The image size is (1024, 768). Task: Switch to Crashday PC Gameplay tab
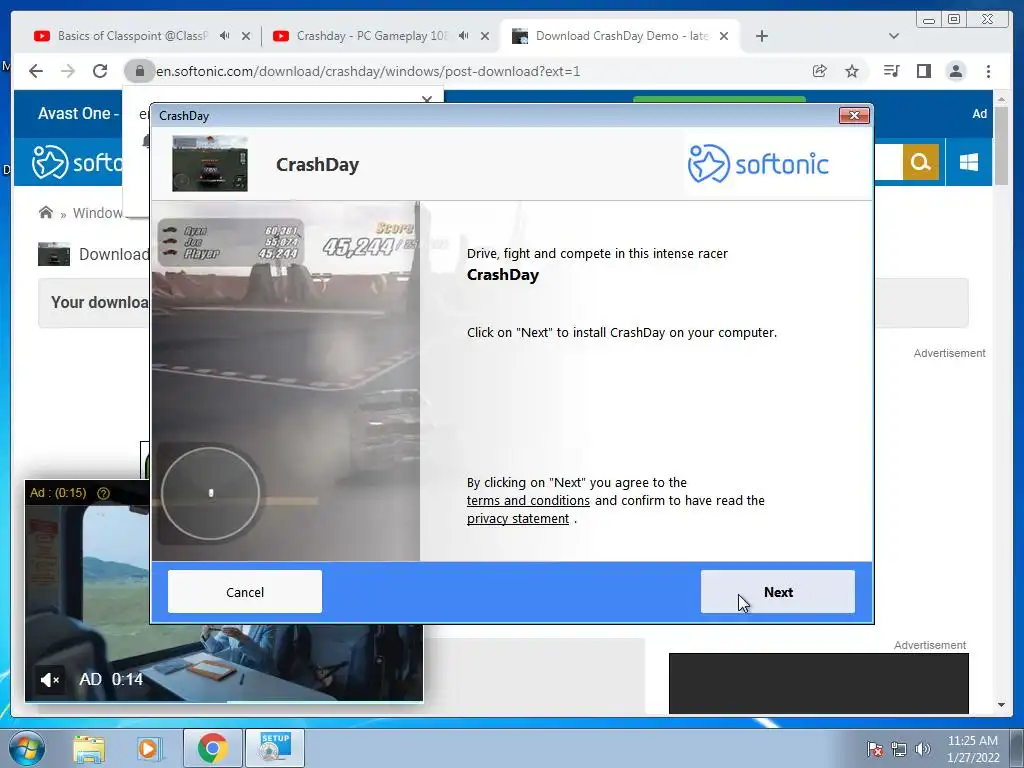click(x=372, y=36)
